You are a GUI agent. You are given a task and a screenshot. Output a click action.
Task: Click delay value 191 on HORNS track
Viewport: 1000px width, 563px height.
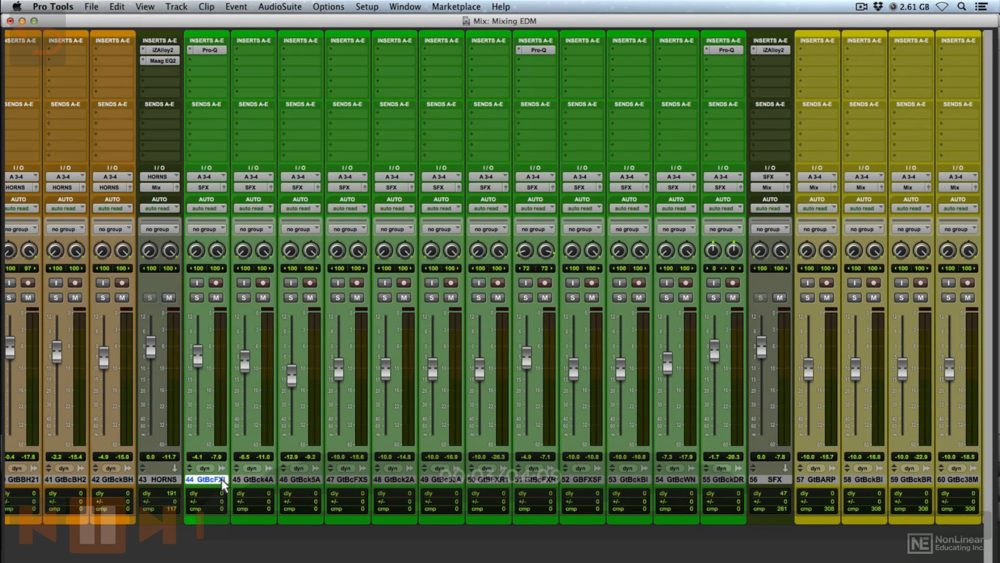[x=171, y=494]
